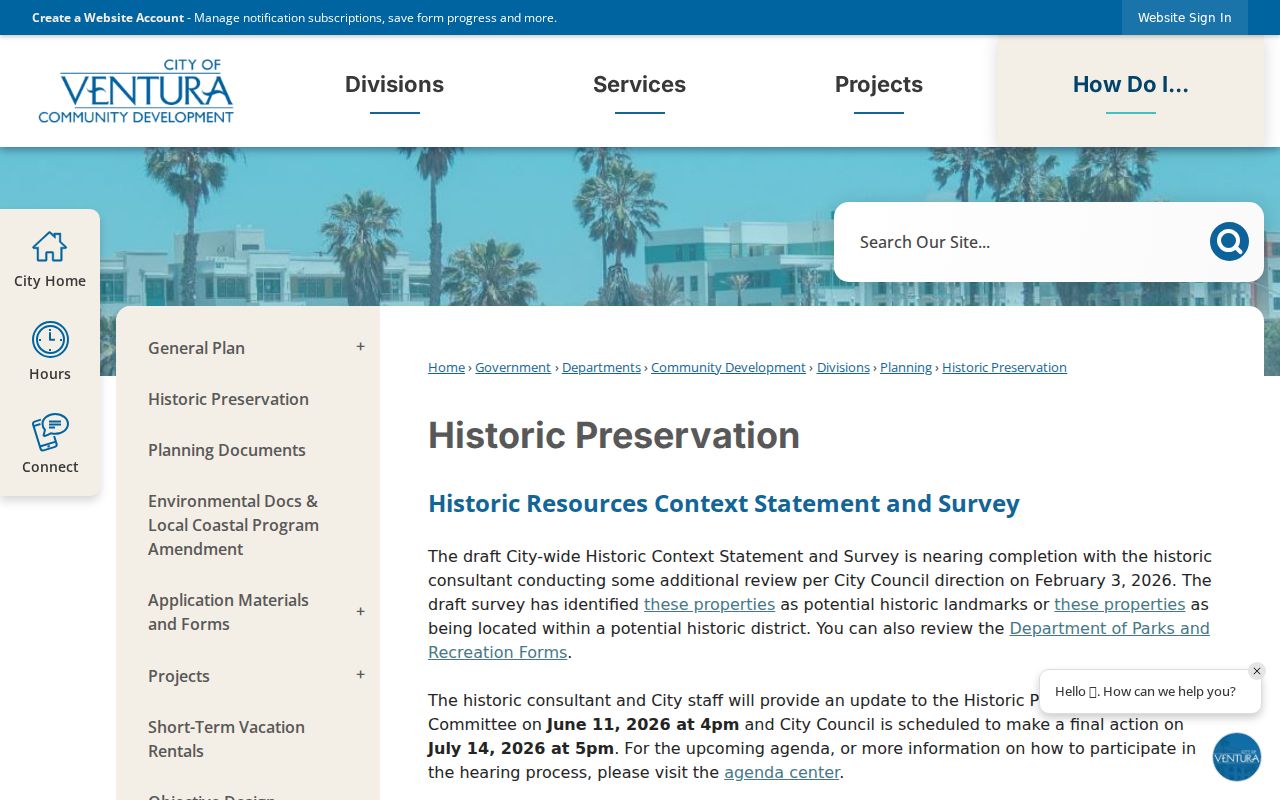The height and width of the screenshot is (800, 1280).
Task: Open the Services top menu
Action: [639, 85]
